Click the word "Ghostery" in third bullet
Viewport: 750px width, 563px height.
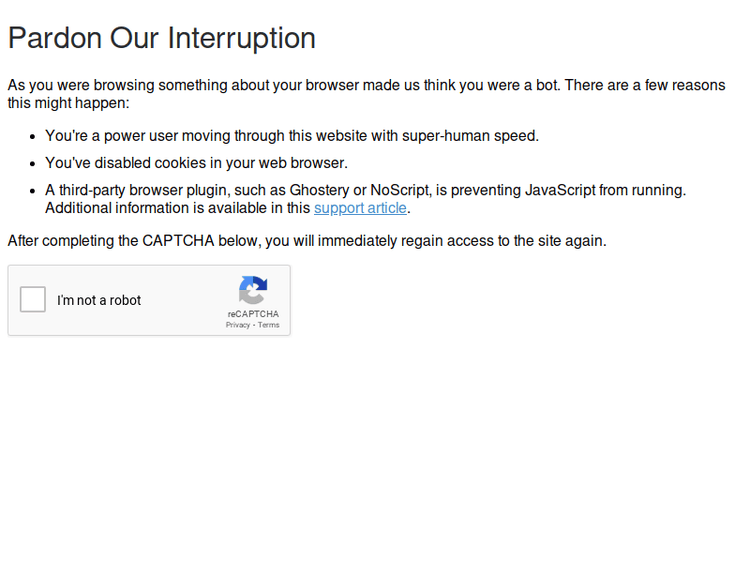[319, 190]
